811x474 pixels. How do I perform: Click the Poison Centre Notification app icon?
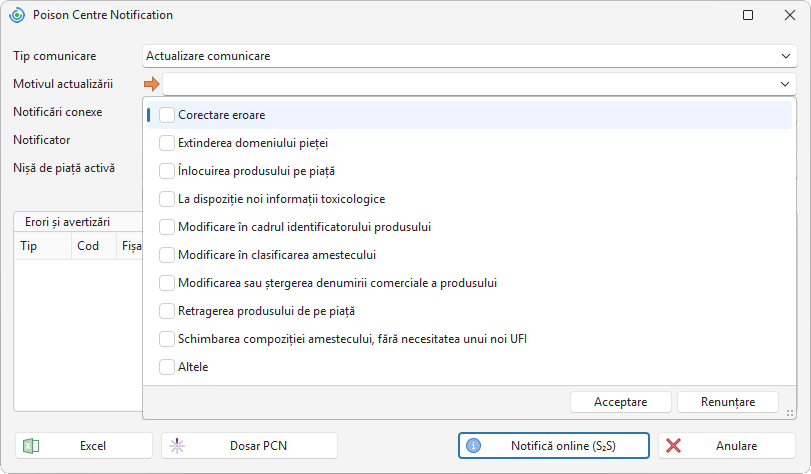pos(17,15)
